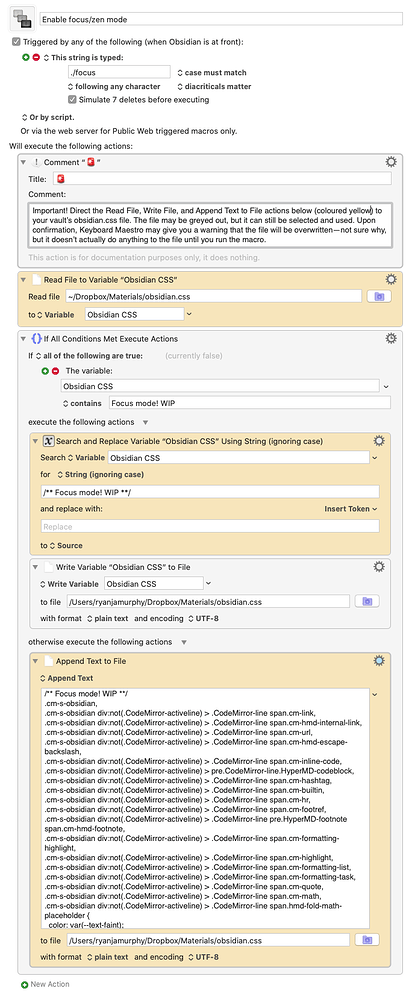The width and height of the screenshot is (412, 997).
Task: Open 'all of the following are true' popup
Action: click(89, 356)
